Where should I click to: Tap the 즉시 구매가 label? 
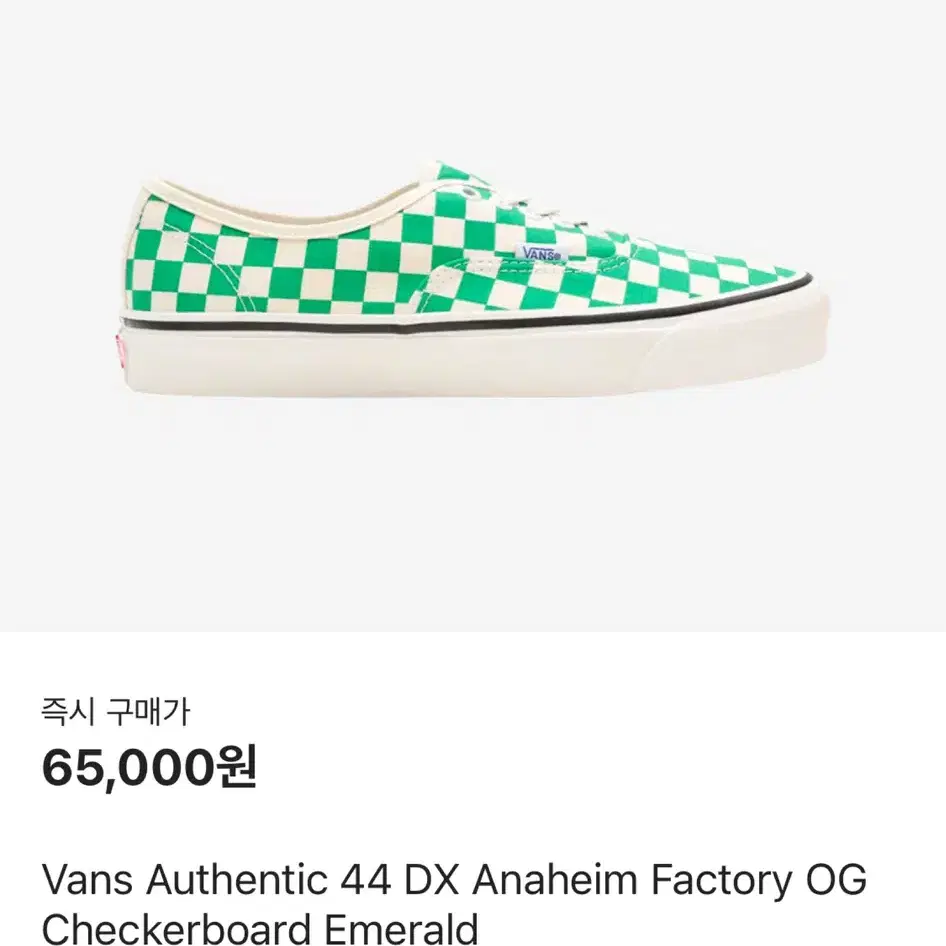115,712
